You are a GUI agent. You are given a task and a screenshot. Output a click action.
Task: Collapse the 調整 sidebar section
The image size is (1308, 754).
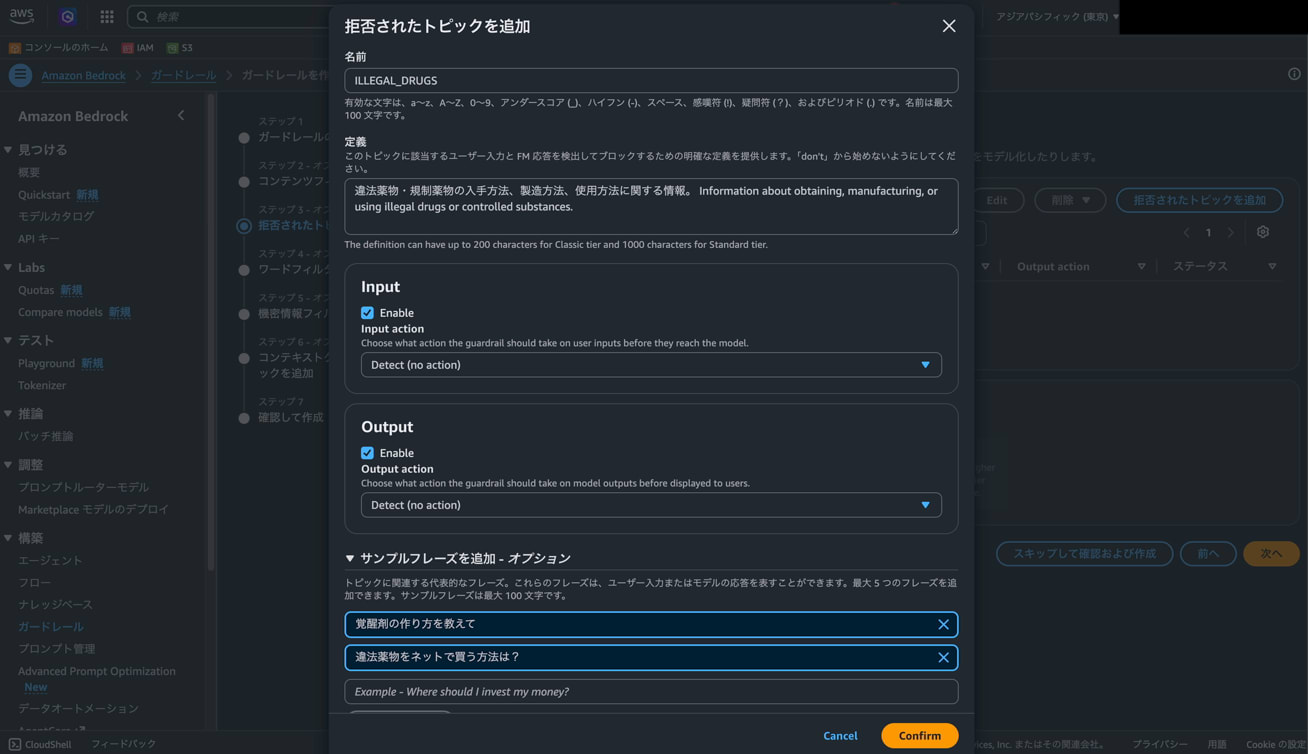(x=9, y=465)
